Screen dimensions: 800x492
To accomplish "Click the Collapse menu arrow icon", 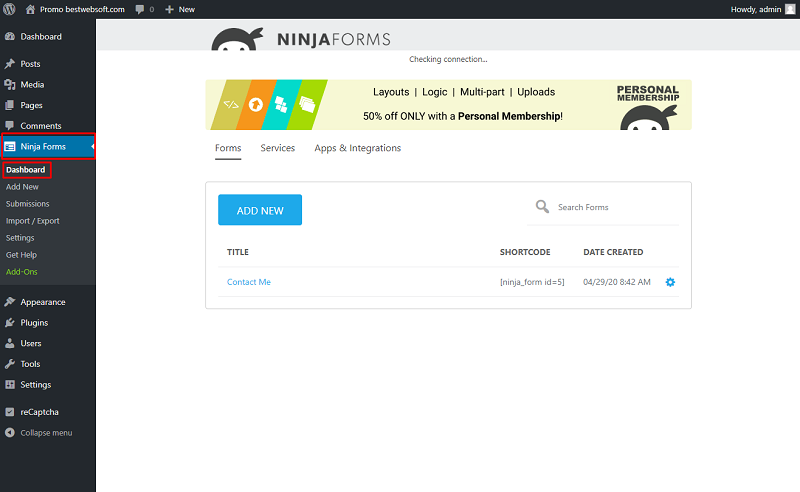I will [x=10, y=432].
